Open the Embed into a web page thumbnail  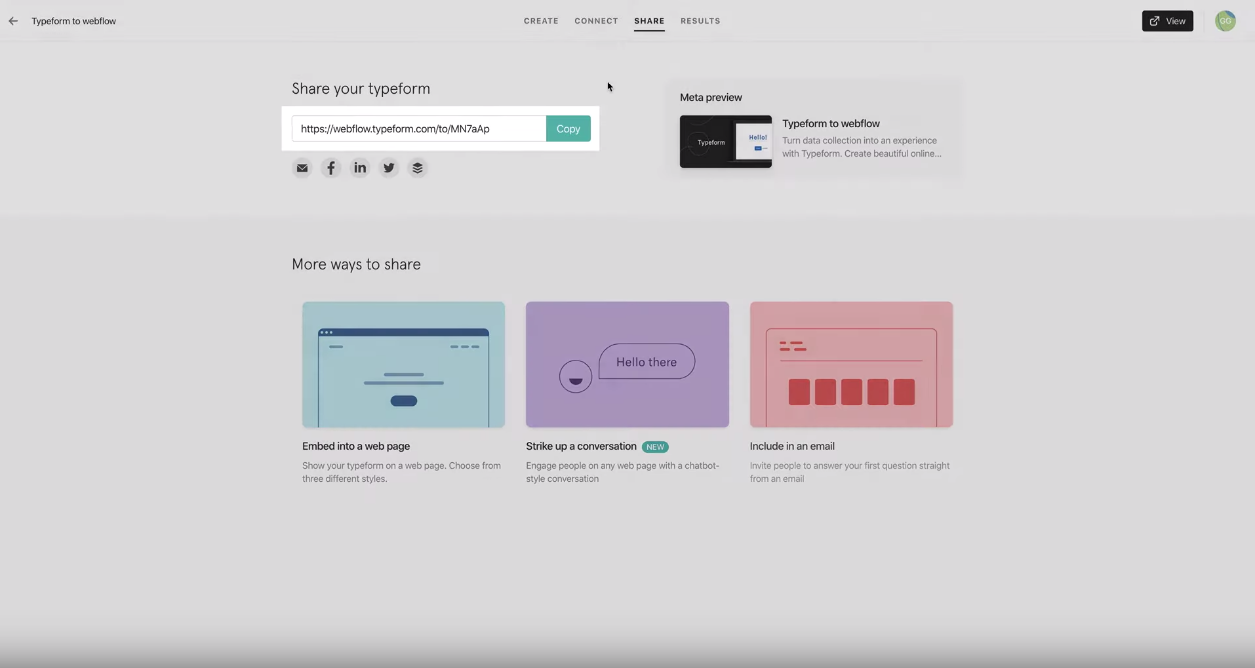[403, 365]
